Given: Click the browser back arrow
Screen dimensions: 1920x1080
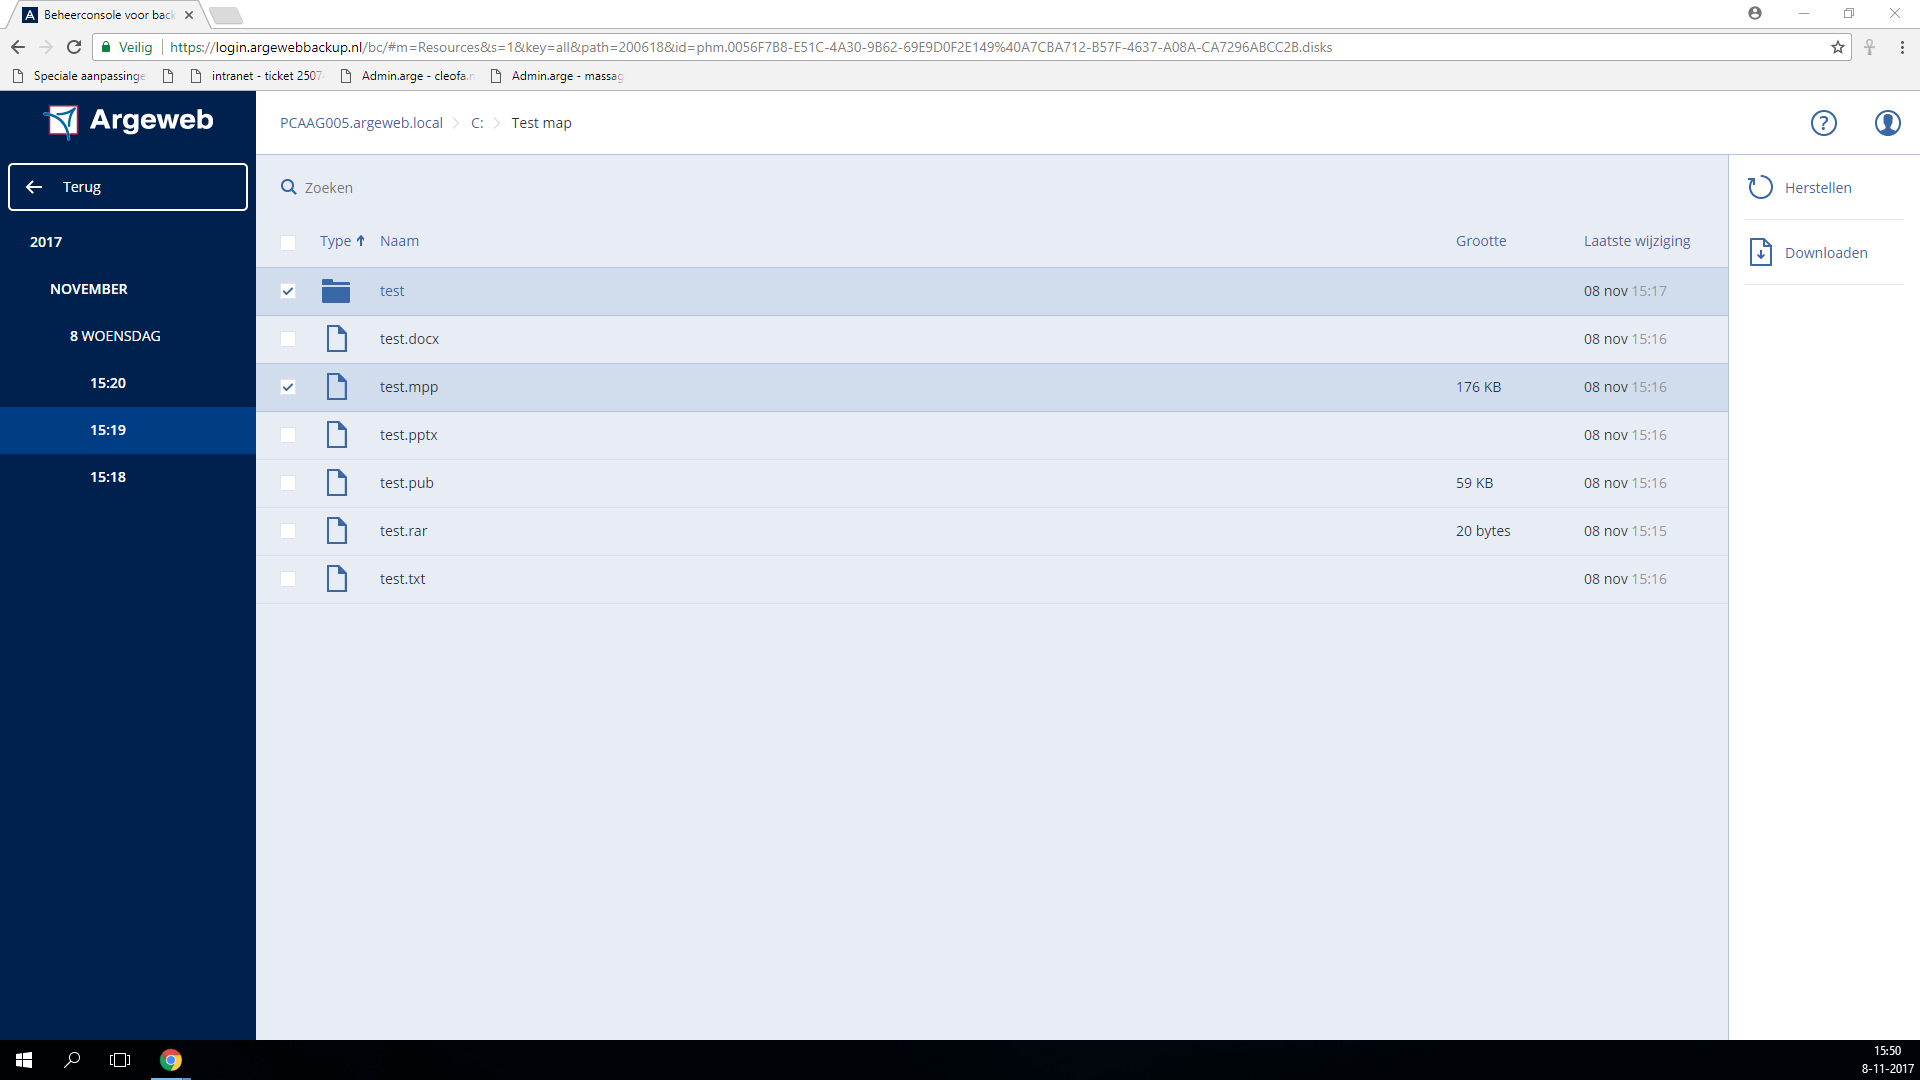Looking at the screenshot, I should click(x=18, y=47).
